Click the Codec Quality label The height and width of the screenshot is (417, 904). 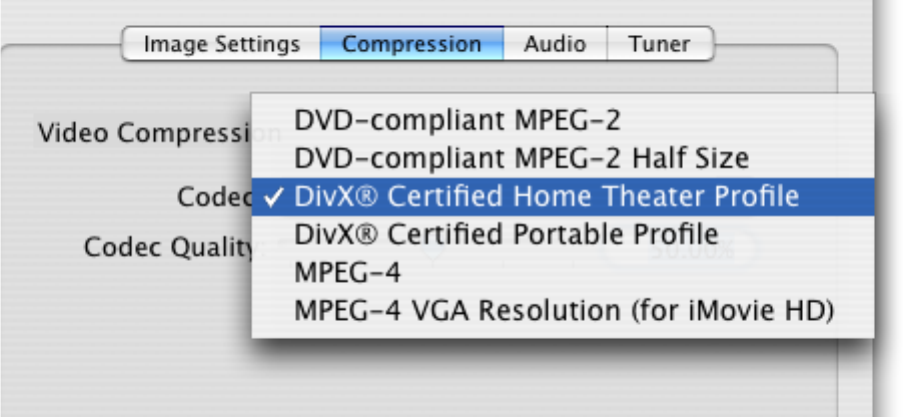(x=166, y=247)
